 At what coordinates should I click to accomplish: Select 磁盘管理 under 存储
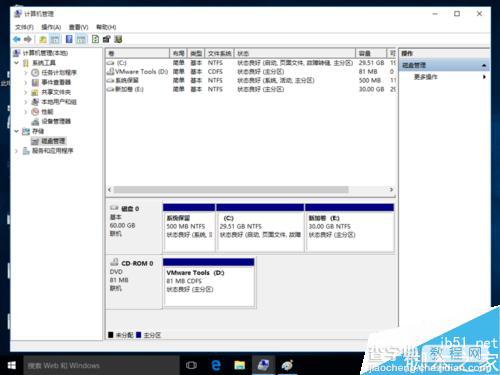pos(53,141)
